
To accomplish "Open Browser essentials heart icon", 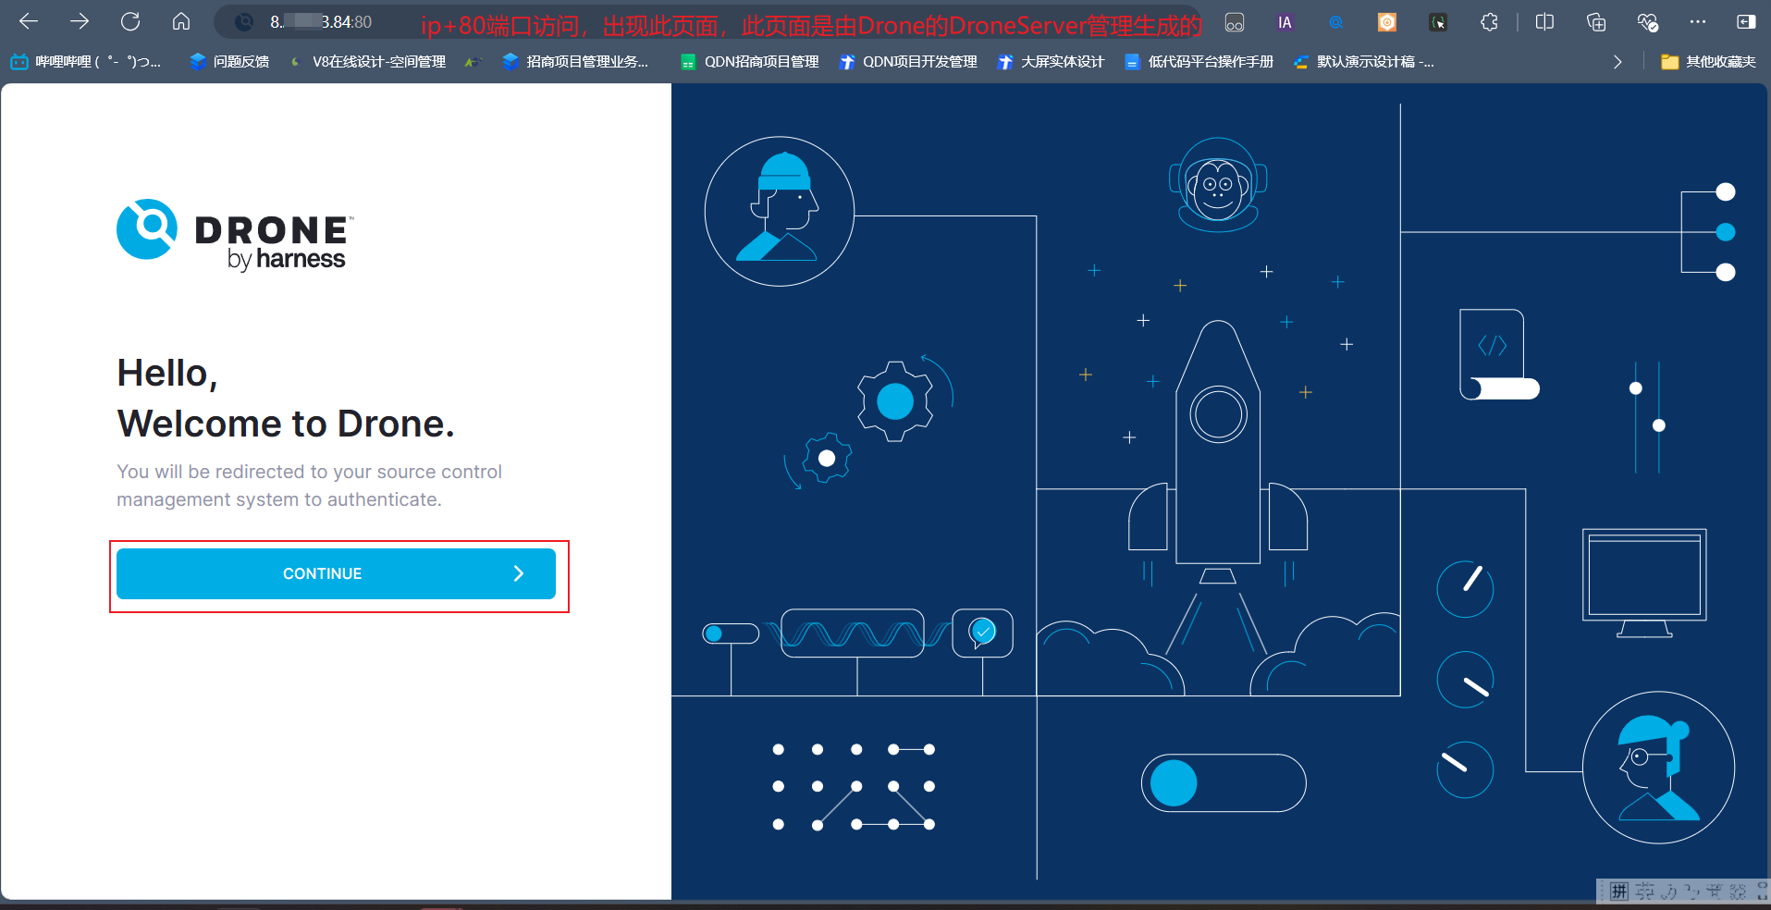I will tap(1647, 22).
